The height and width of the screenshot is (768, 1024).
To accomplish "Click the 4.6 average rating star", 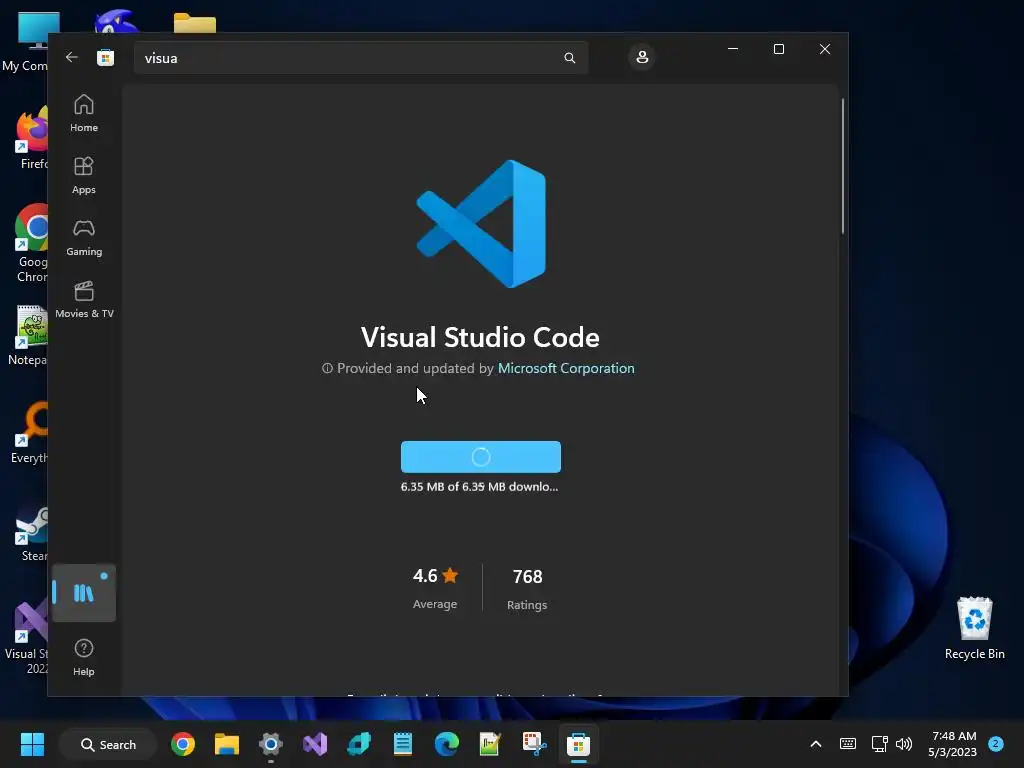I will (x=450, y=575).
